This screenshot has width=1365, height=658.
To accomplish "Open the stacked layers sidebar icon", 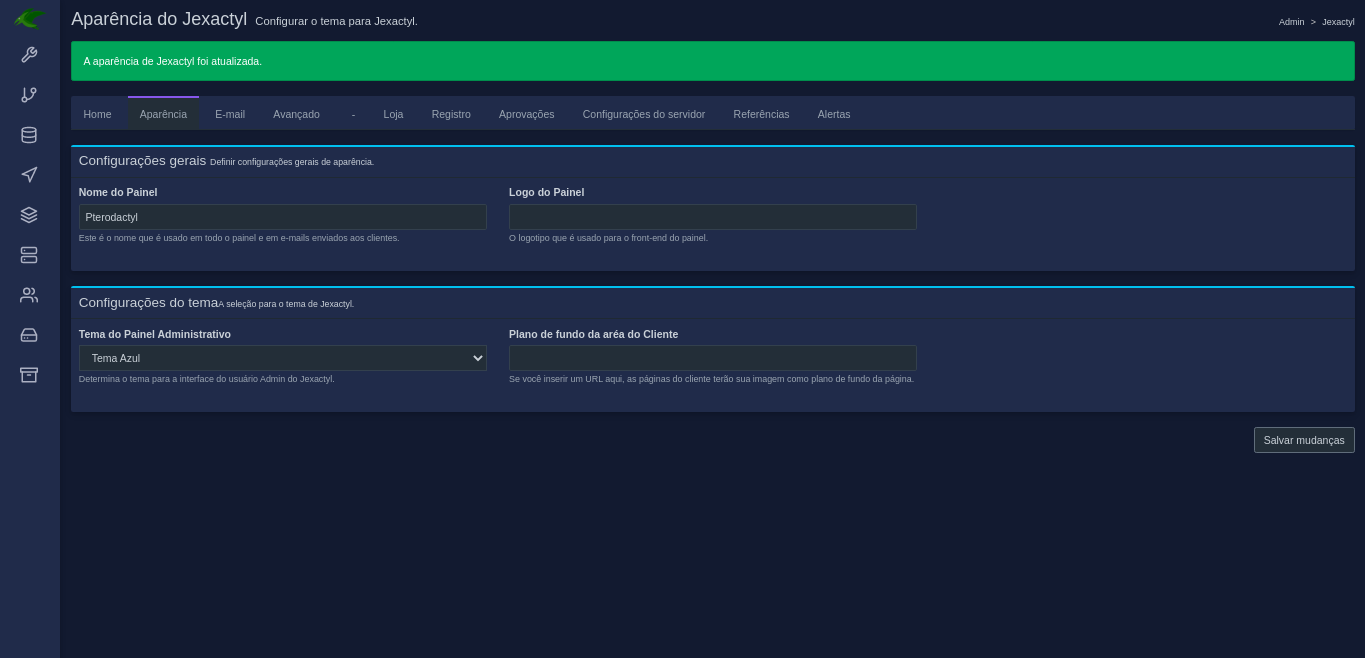I will tap(29, 215).
